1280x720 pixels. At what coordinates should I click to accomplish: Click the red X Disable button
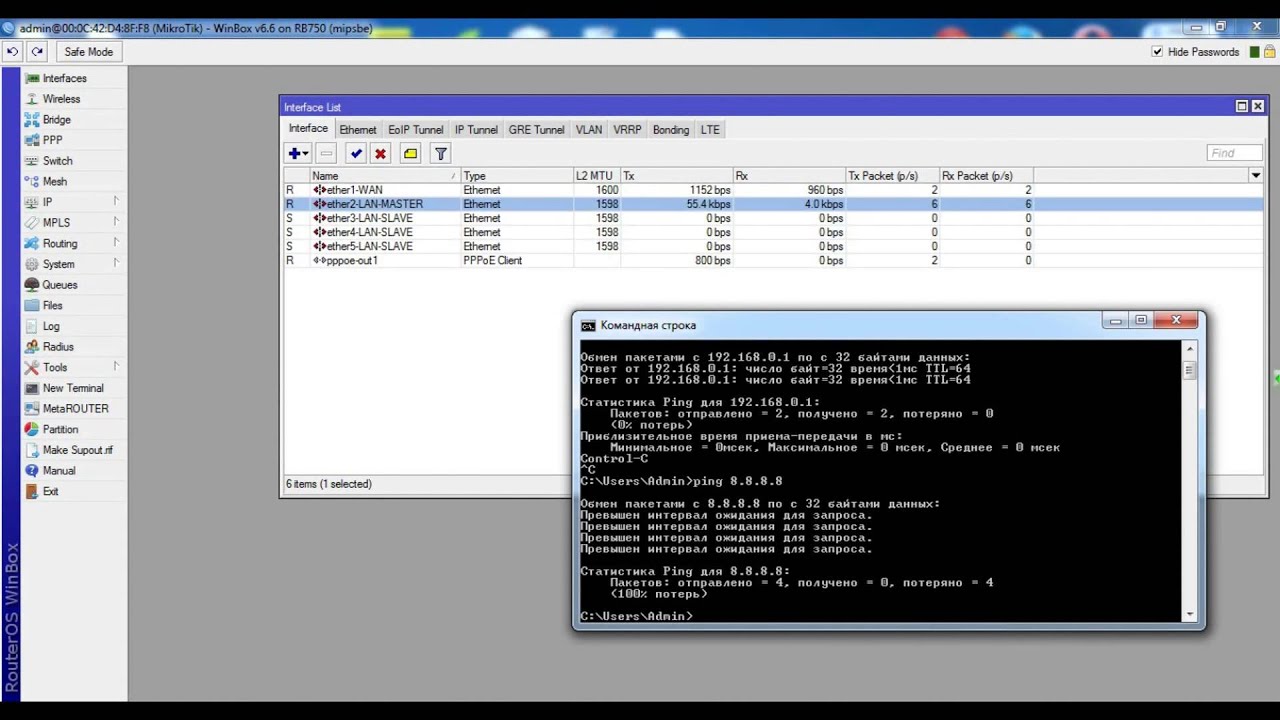380,153
